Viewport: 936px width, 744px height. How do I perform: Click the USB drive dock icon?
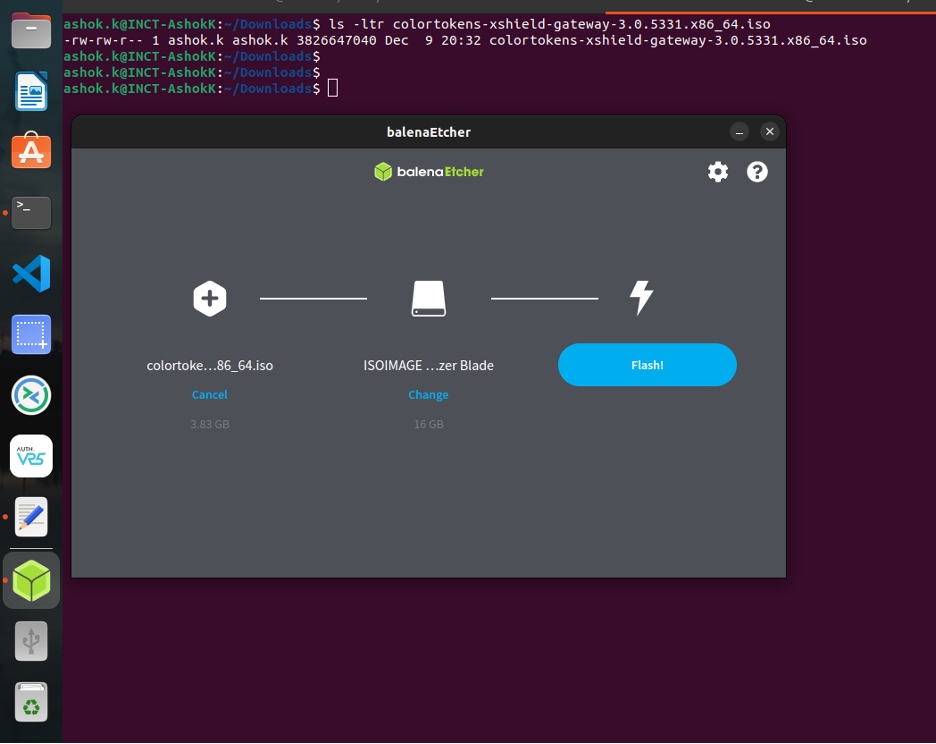(x=31, y=641)
